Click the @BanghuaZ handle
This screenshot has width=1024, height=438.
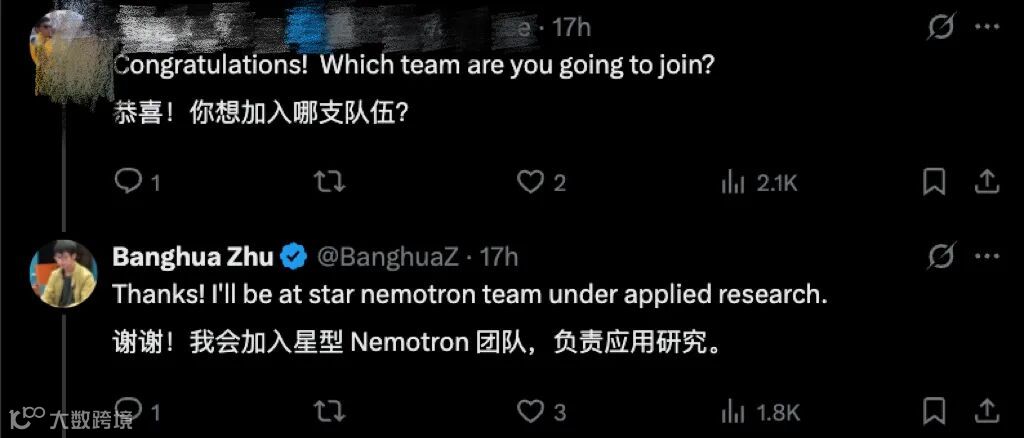tap(387, 257)
